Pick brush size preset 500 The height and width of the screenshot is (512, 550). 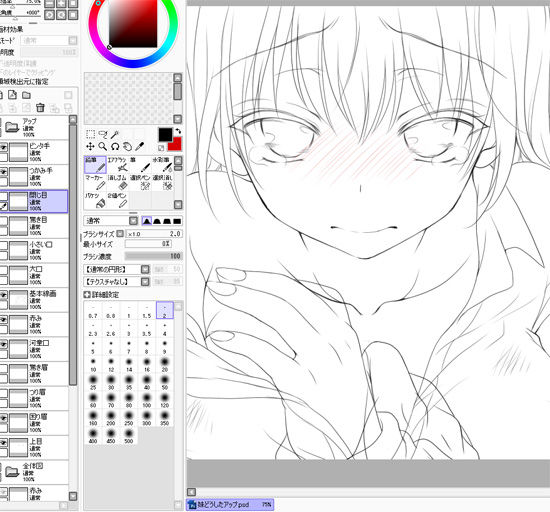[129, 436]
